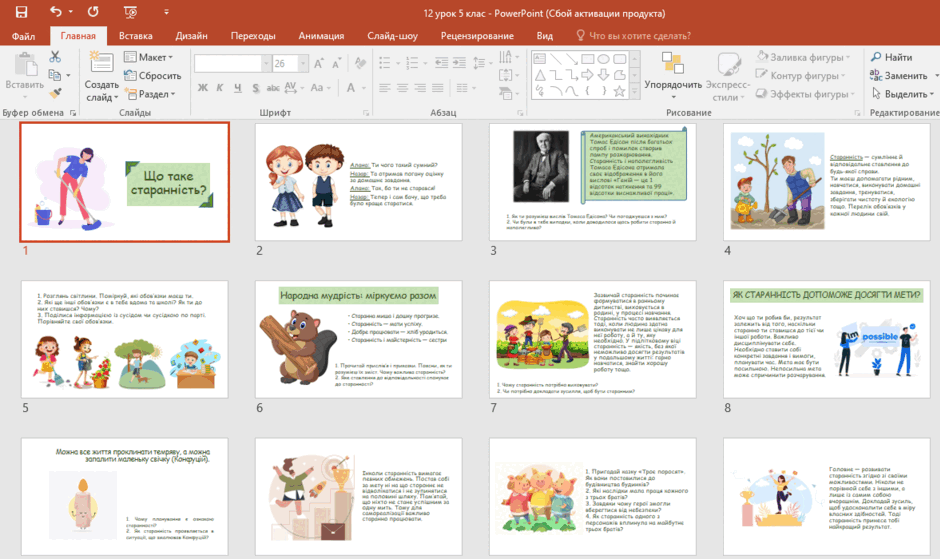Open Контур фигуры outline color
The width and height of the screenshot is (940, 559).
pyautogui.click(x=800, y=76)
